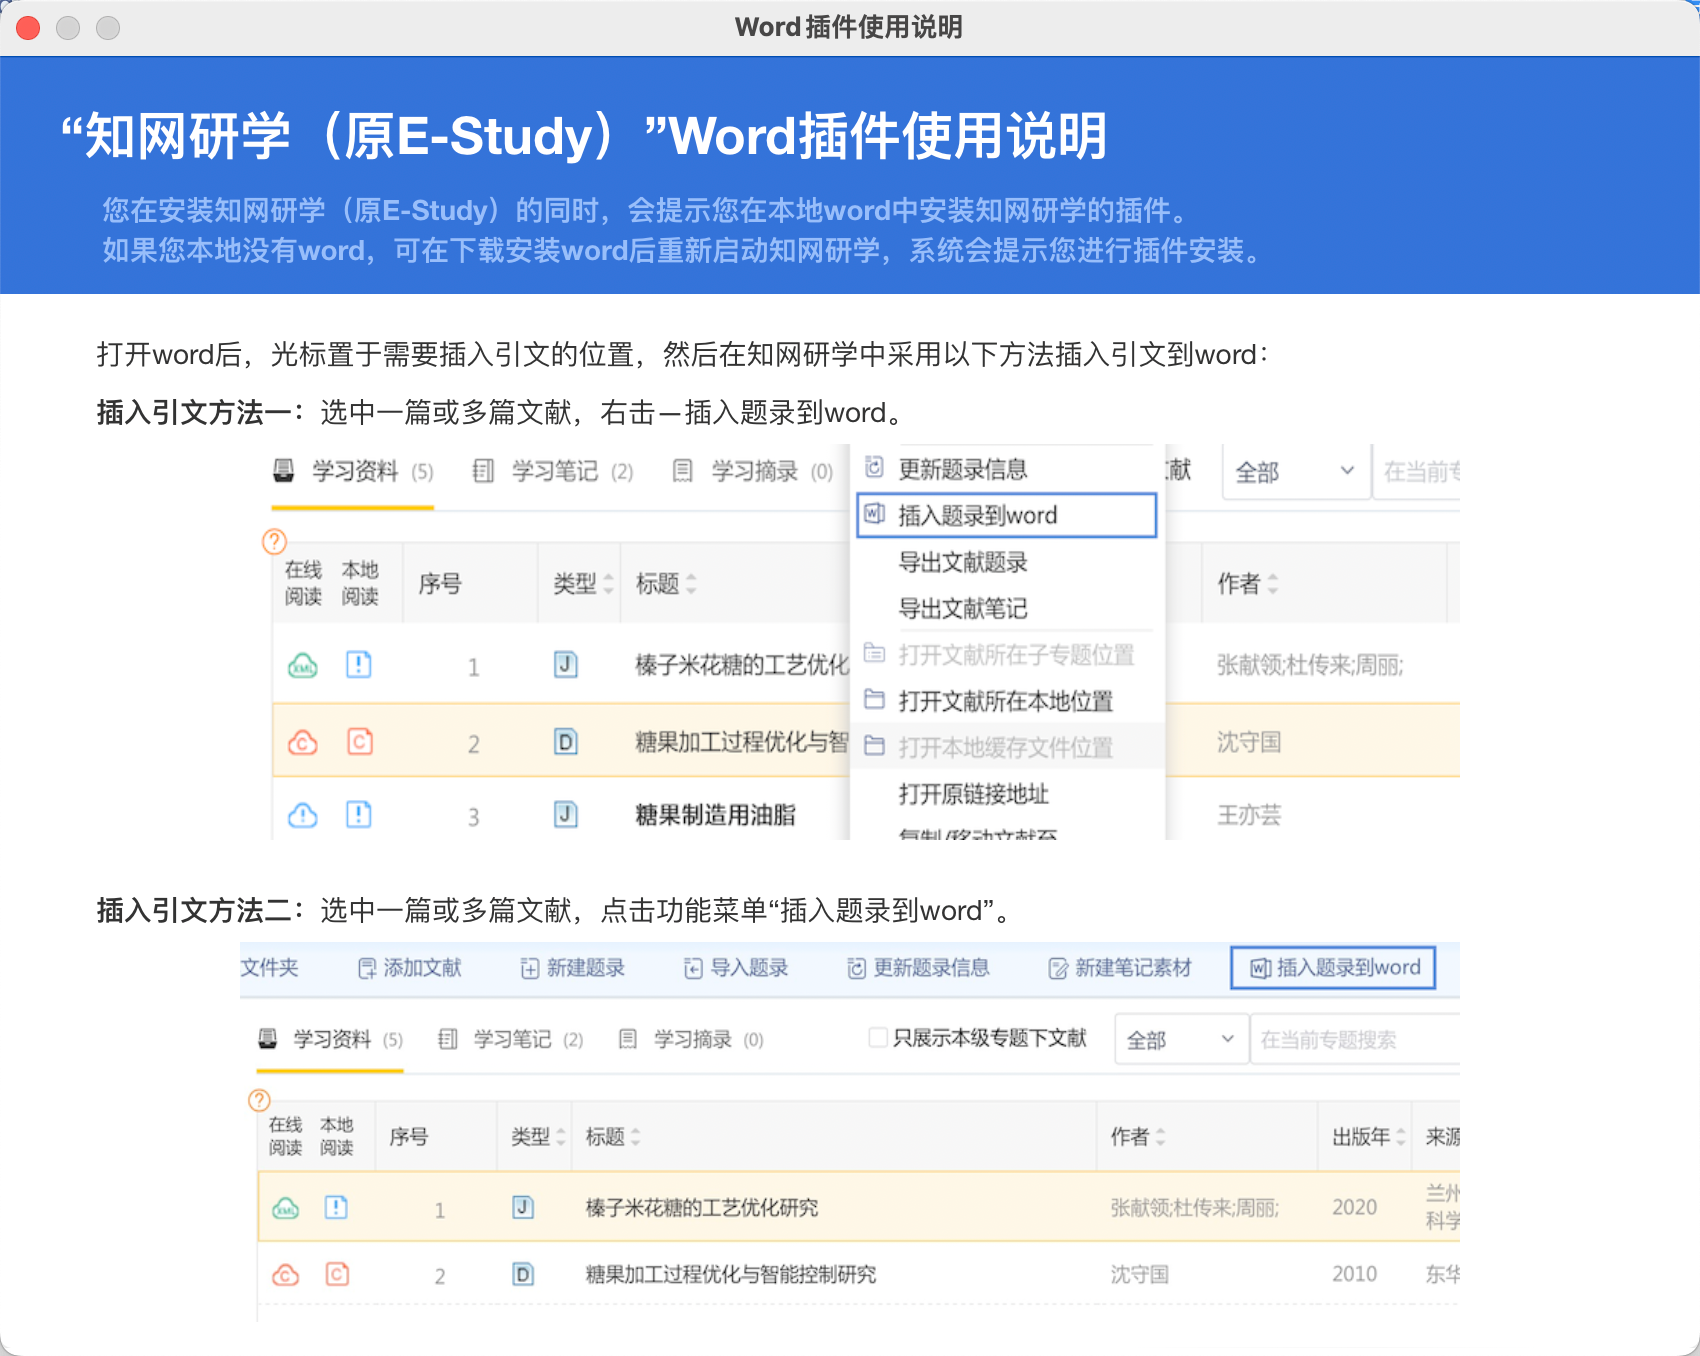This screenshot has height=1356, width=1700.
Task: Click orange help icon in upper screenshot
Action: click(x=274, y=541)
